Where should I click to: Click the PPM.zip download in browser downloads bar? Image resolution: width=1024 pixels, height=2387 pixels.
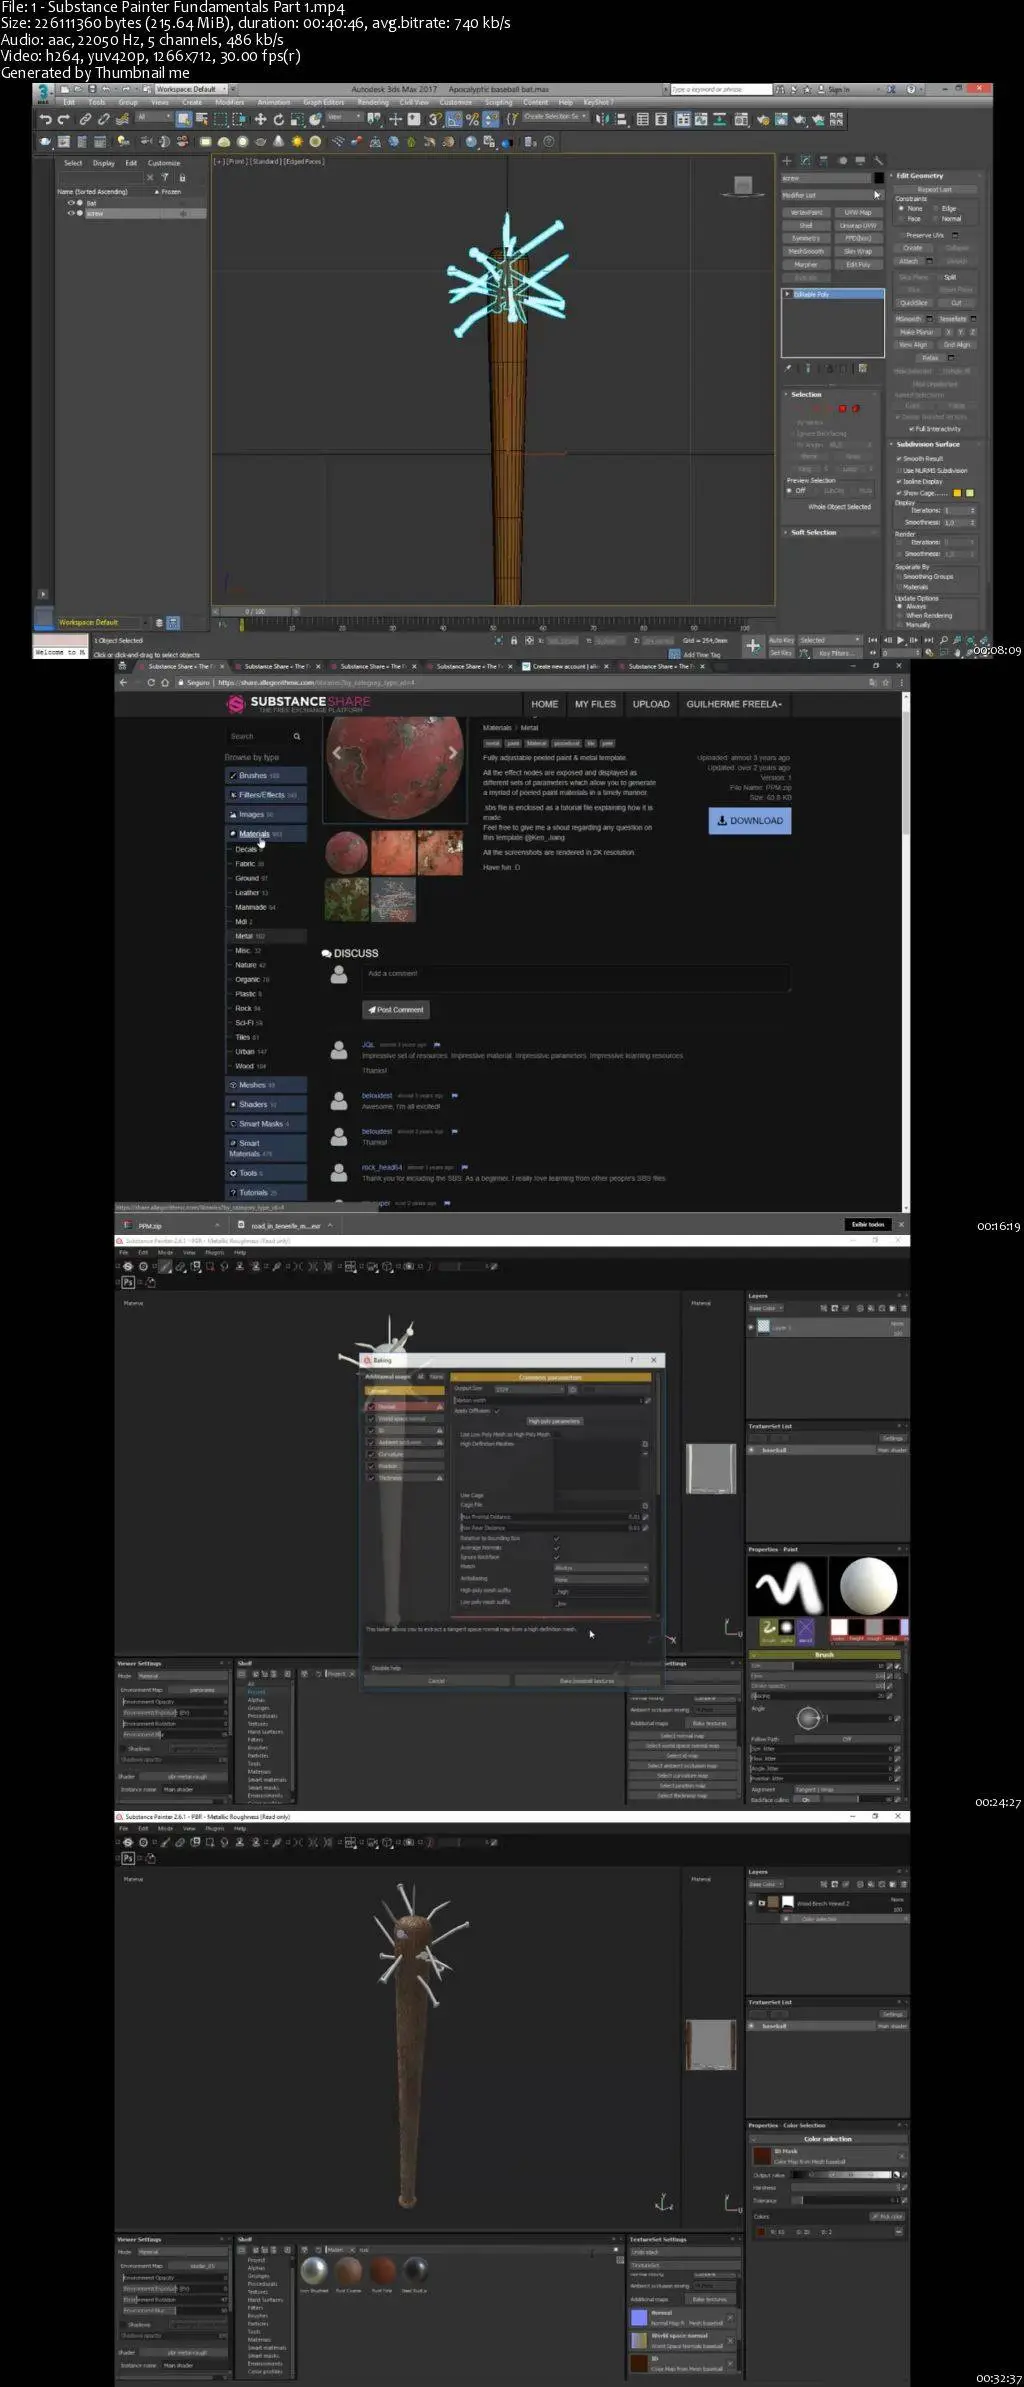click(171, 1225)
